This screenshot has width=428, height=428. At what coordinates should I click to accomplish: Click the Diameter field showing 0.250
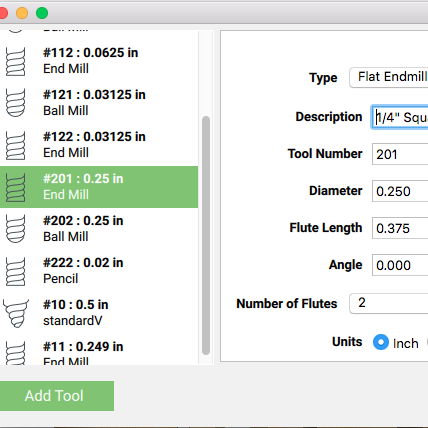click(x=400, y=191)
